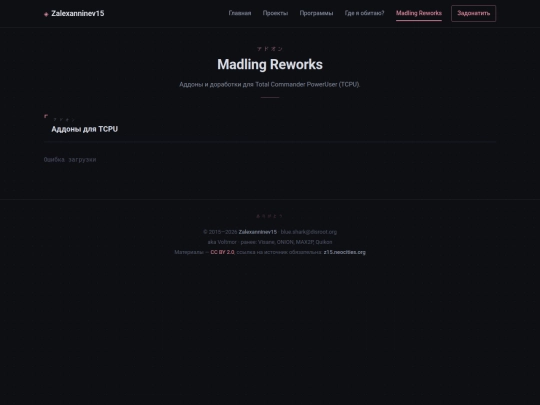Click the Задонатить button
The height and width of the screenshot is (405, 540).
pyautogui.click(x=474, y=13)
